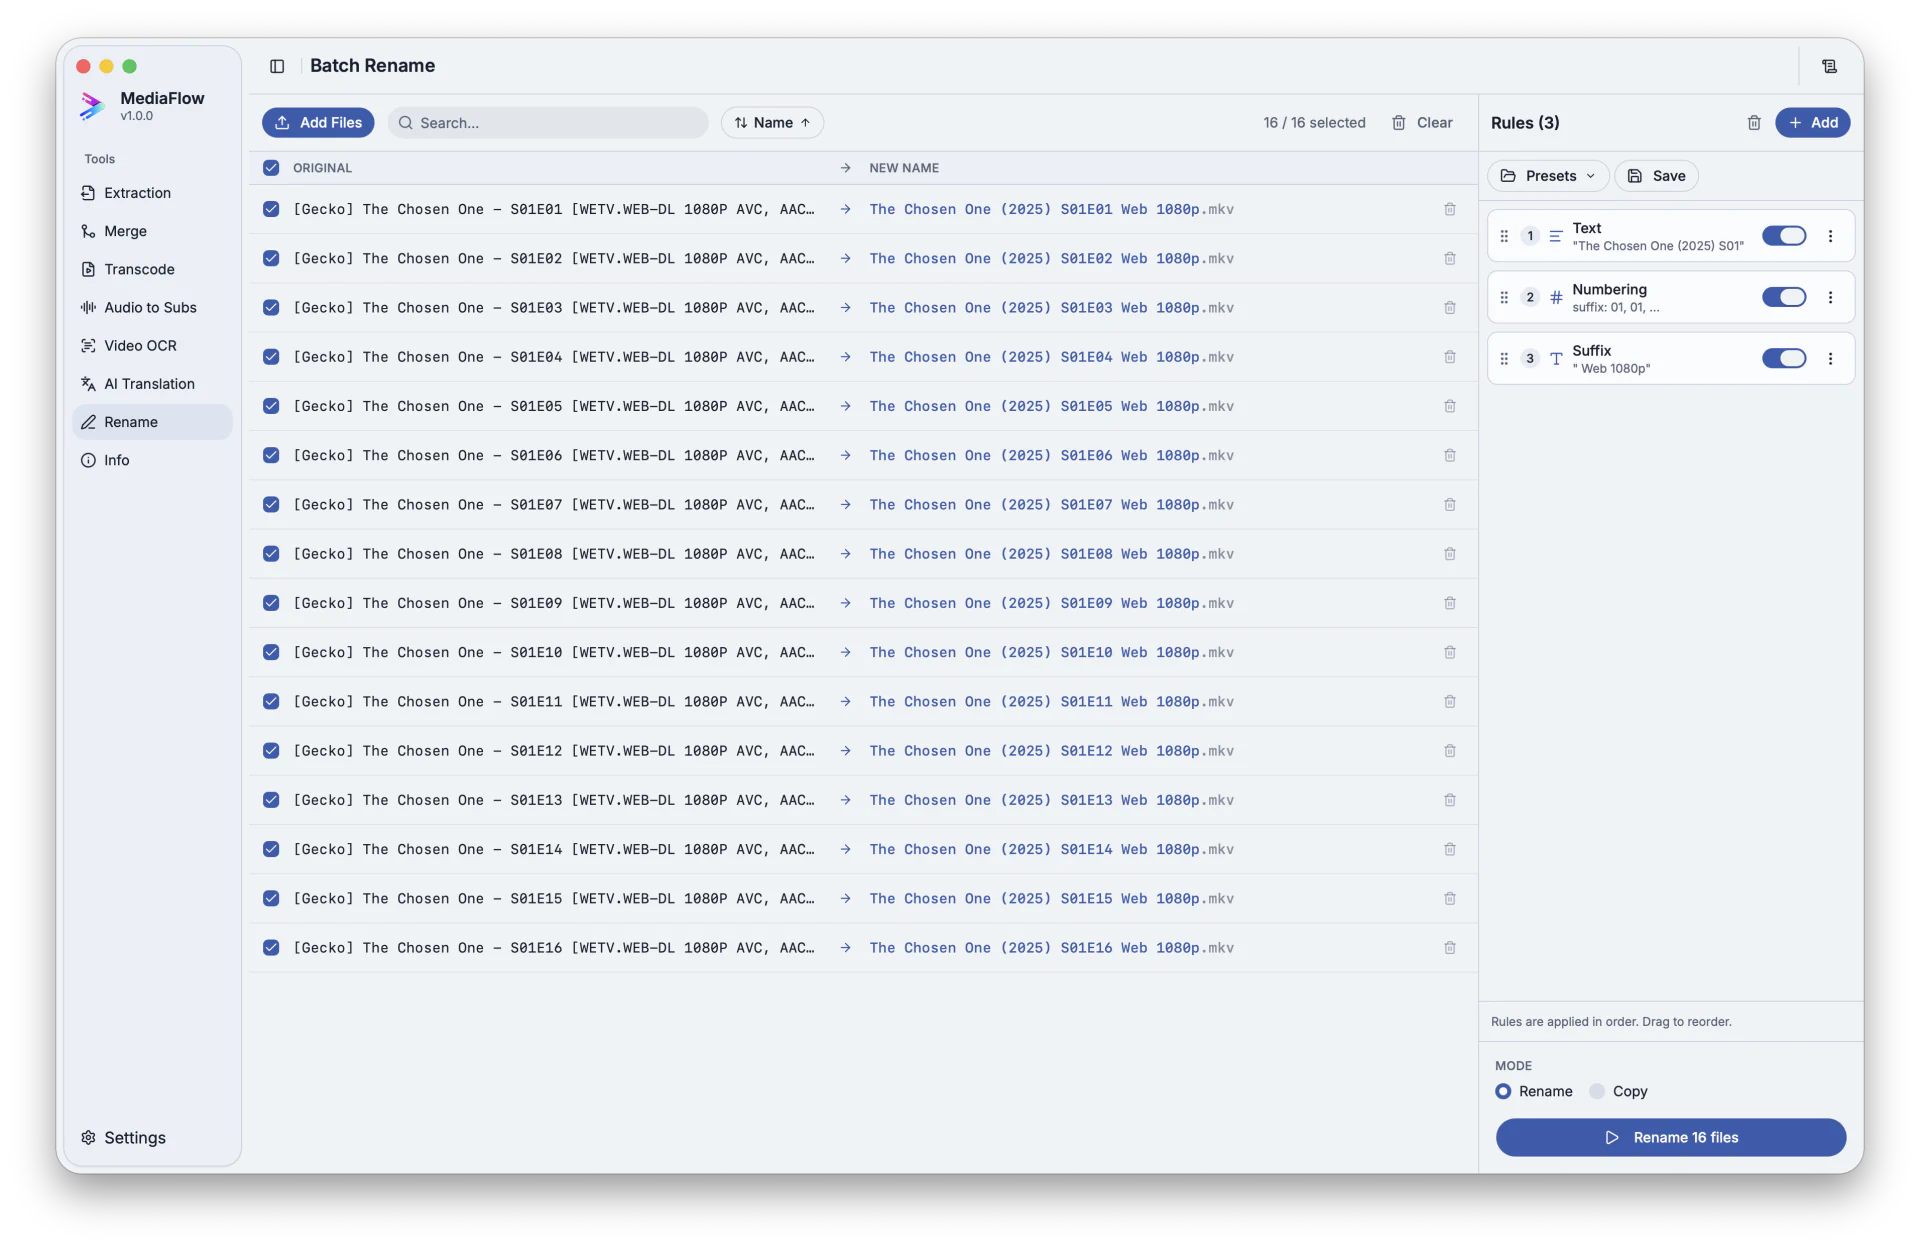Screen dimensions: 1920x1248
Task: Open the Extraction tool
Action: [152, 193]
